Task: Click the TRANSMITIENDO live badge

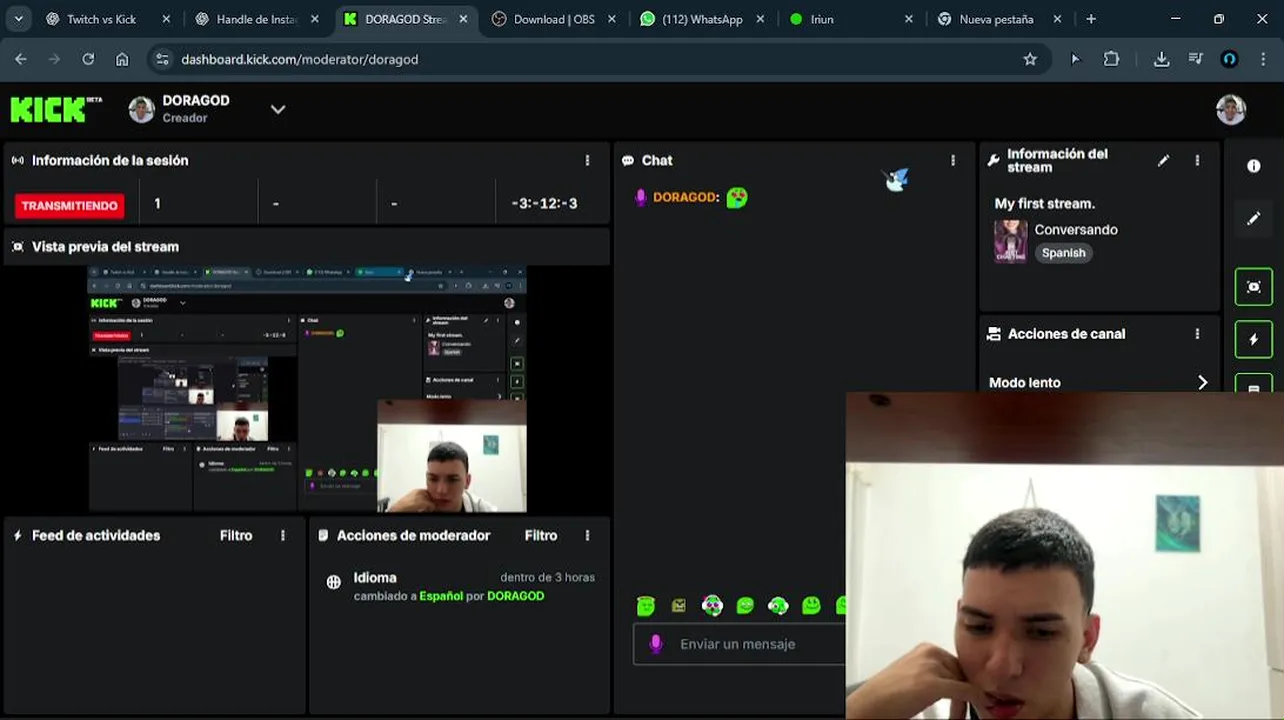Action: (x=70, y=205)
